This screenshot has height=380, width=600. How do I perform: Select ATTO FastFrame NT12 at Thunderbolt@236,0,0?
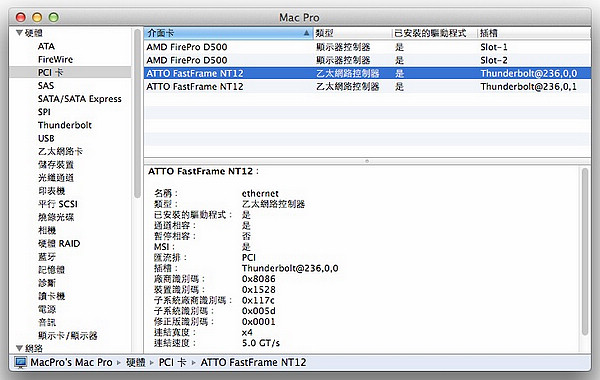(367, 73)
